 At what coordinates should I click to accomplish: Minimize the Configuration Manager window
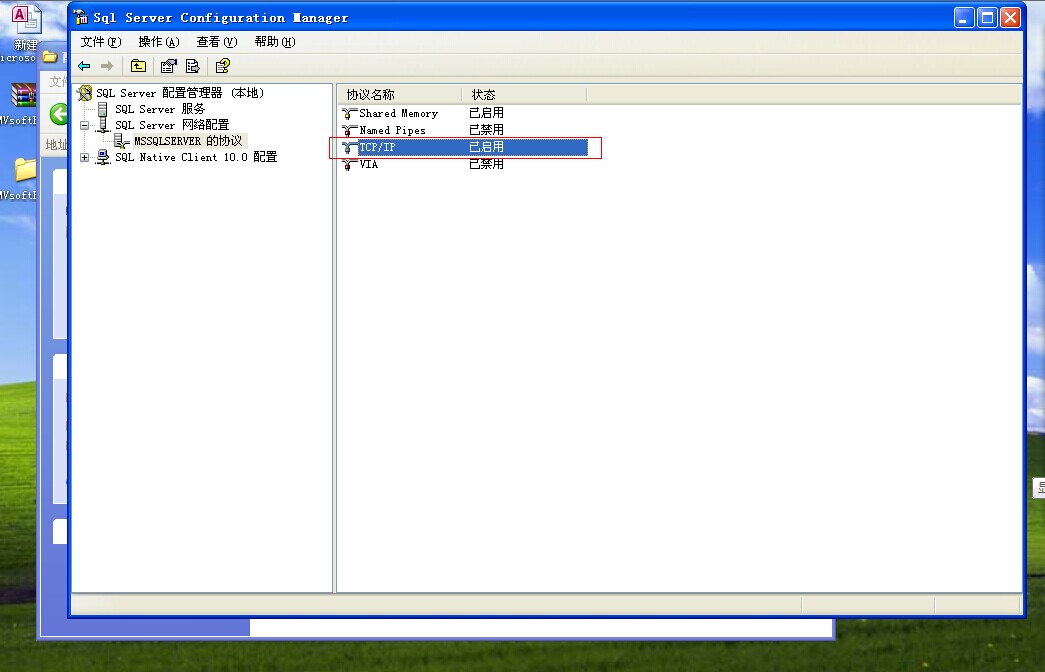point(964,17)
